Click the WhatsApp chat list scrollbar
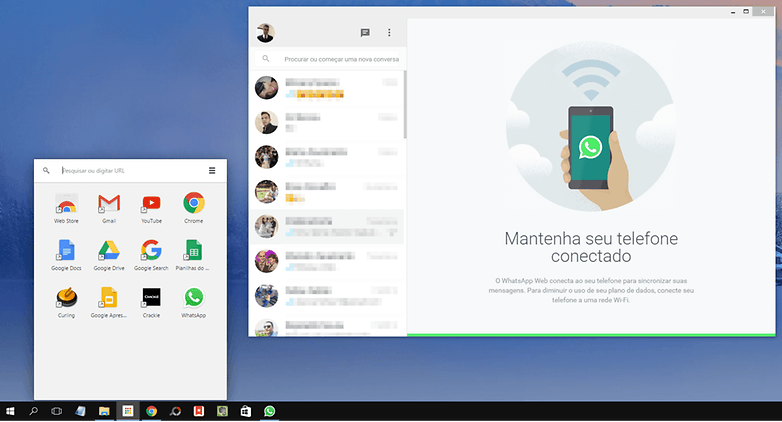The width and height of the screenshot is (782, 422). pos(405,105)
